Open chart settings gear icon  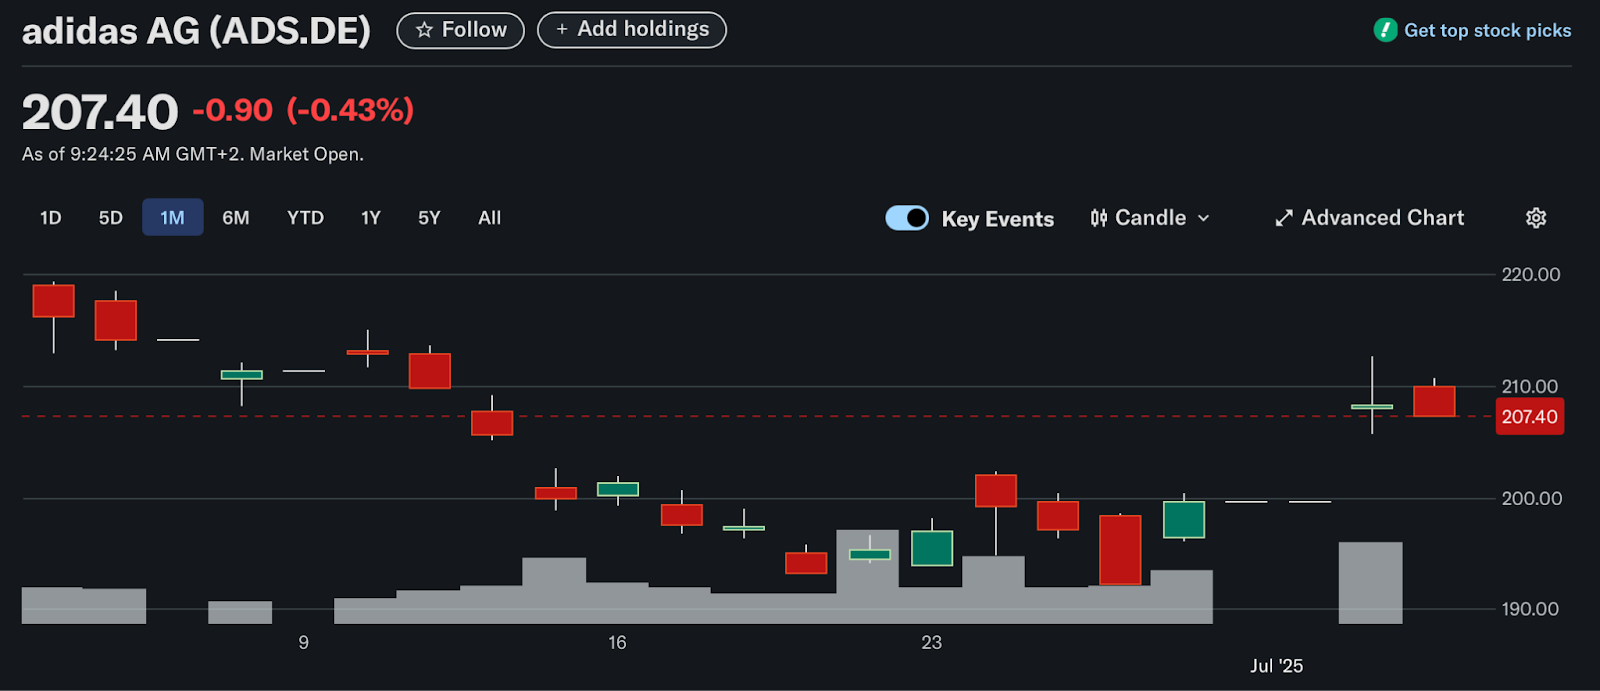click(1536, 218)
